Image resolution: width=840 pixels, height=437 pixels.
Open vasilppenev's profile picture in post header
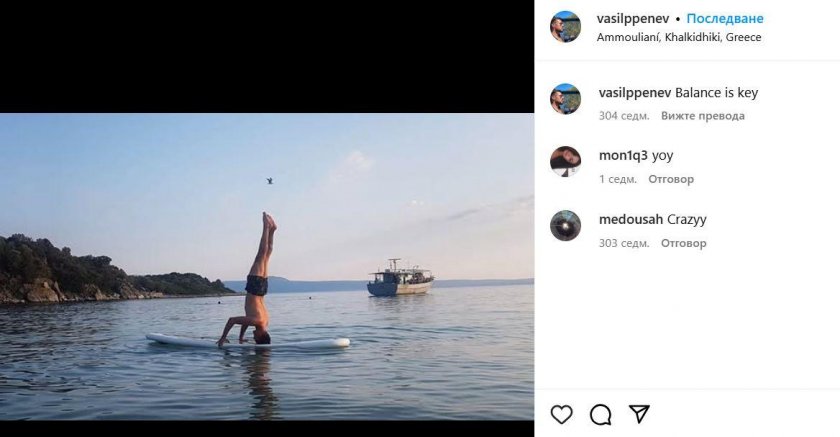click(565, 27)
